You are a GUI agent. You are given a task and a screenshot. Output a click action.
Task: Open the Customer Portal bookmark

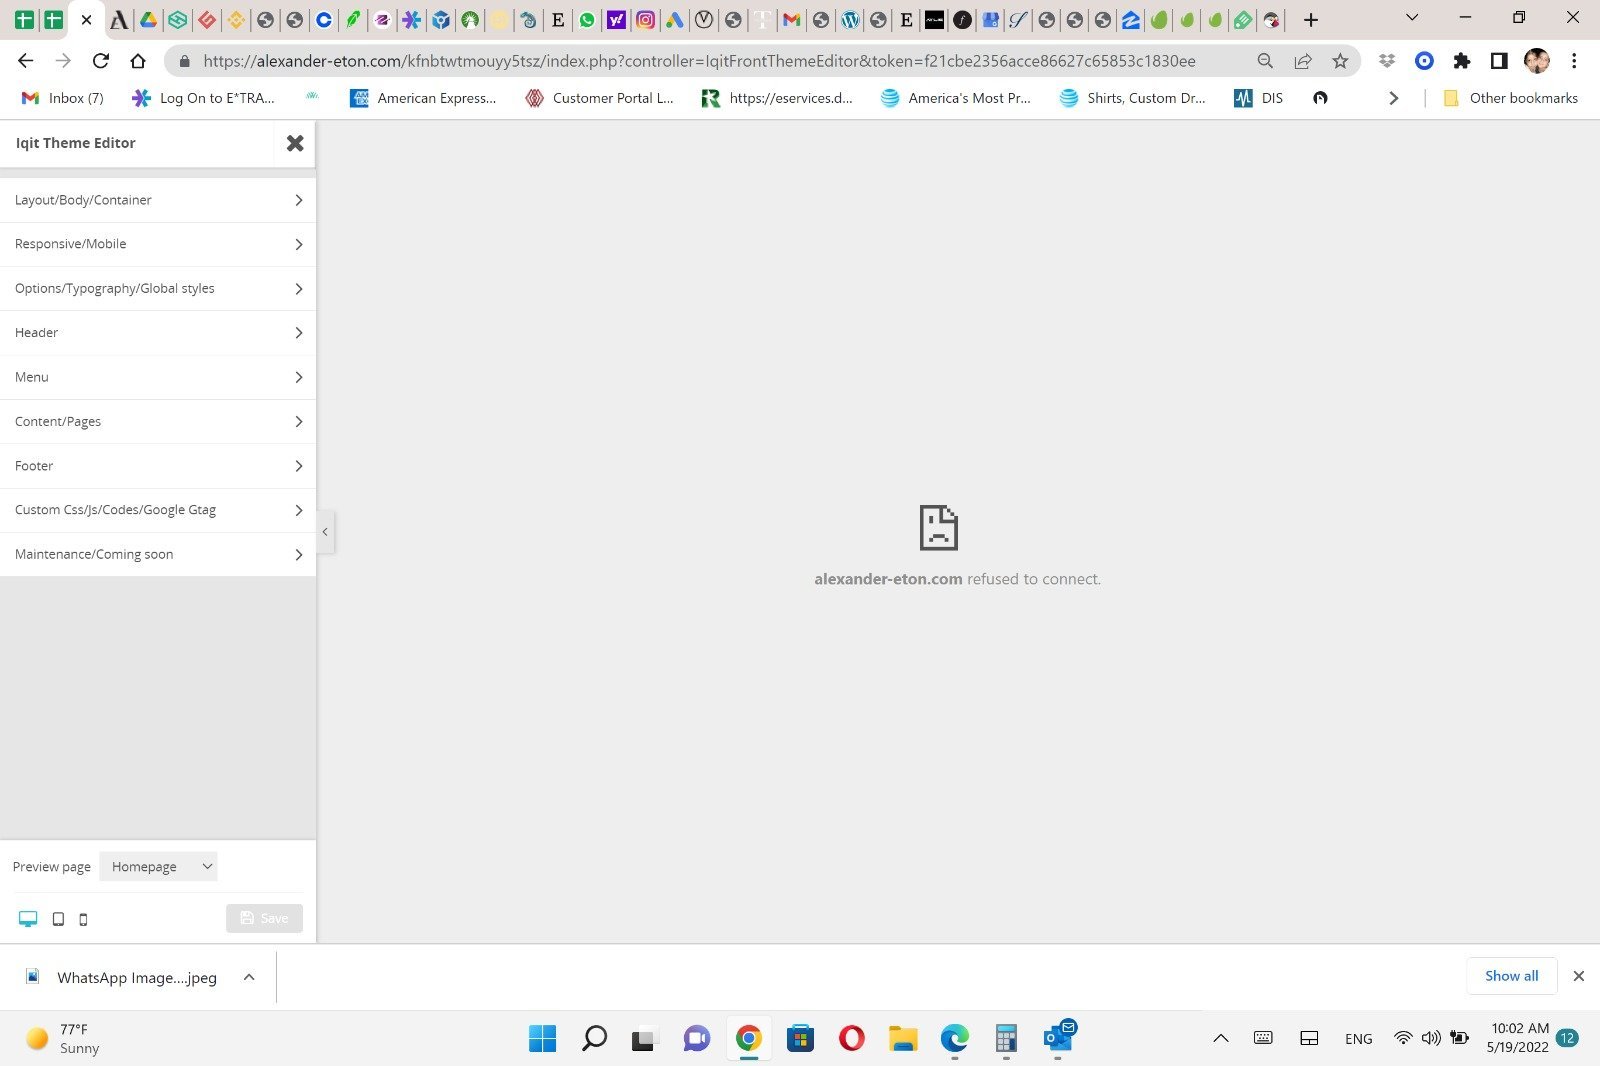(x=599, y=98)
